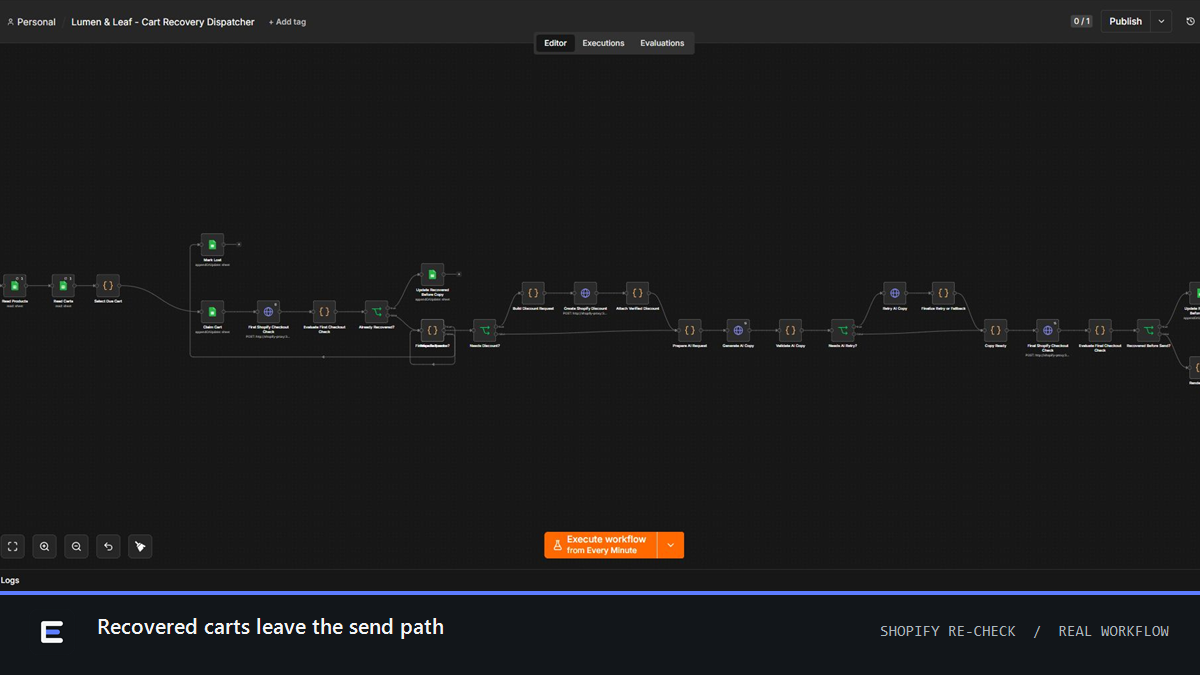
Task: Select the Needs AI Retry? branch node
Action: pos(842,330)
